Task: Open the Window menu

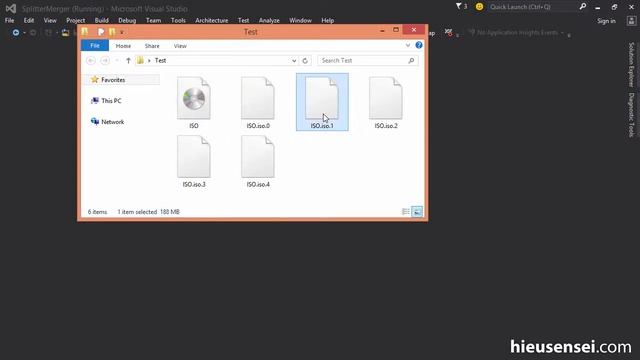Action: (300, 20)
